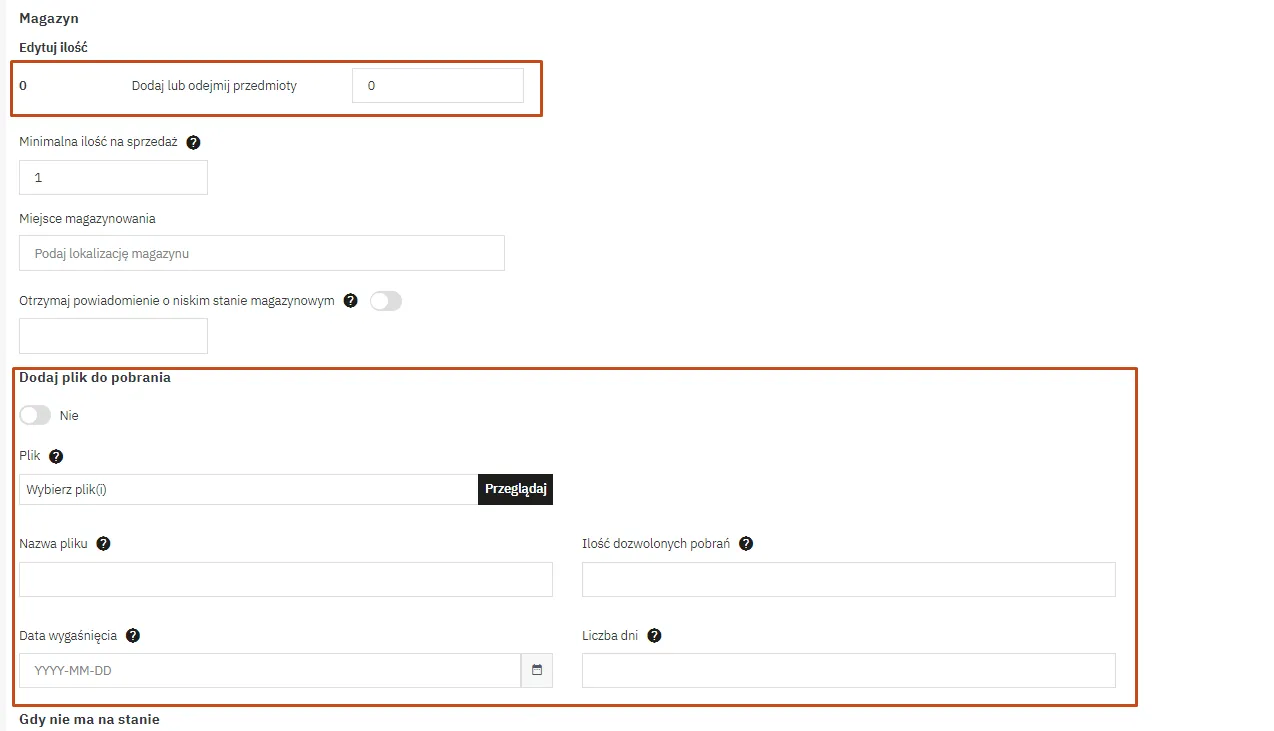
Task: Select the Liczba dni input field
Action: click(848, 671)
